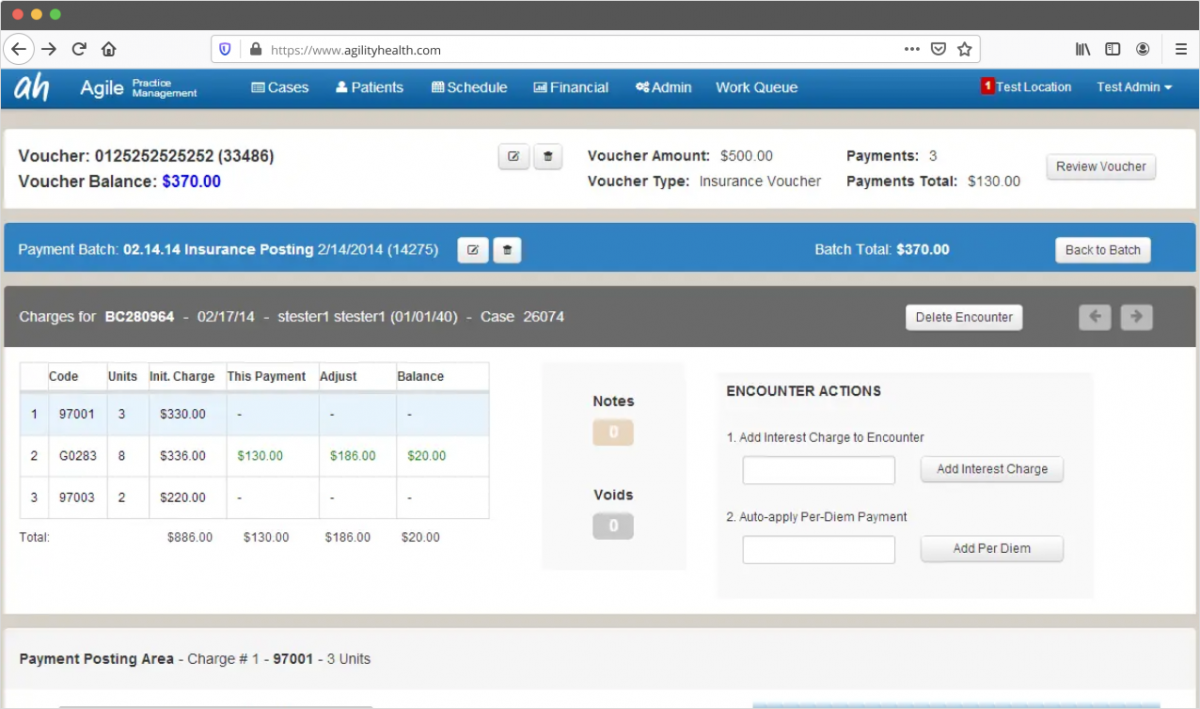Open the Test Admin user dropdown
This screenshot has width=1200, height=709.
pyautogui.click(x=1132, y=87)
